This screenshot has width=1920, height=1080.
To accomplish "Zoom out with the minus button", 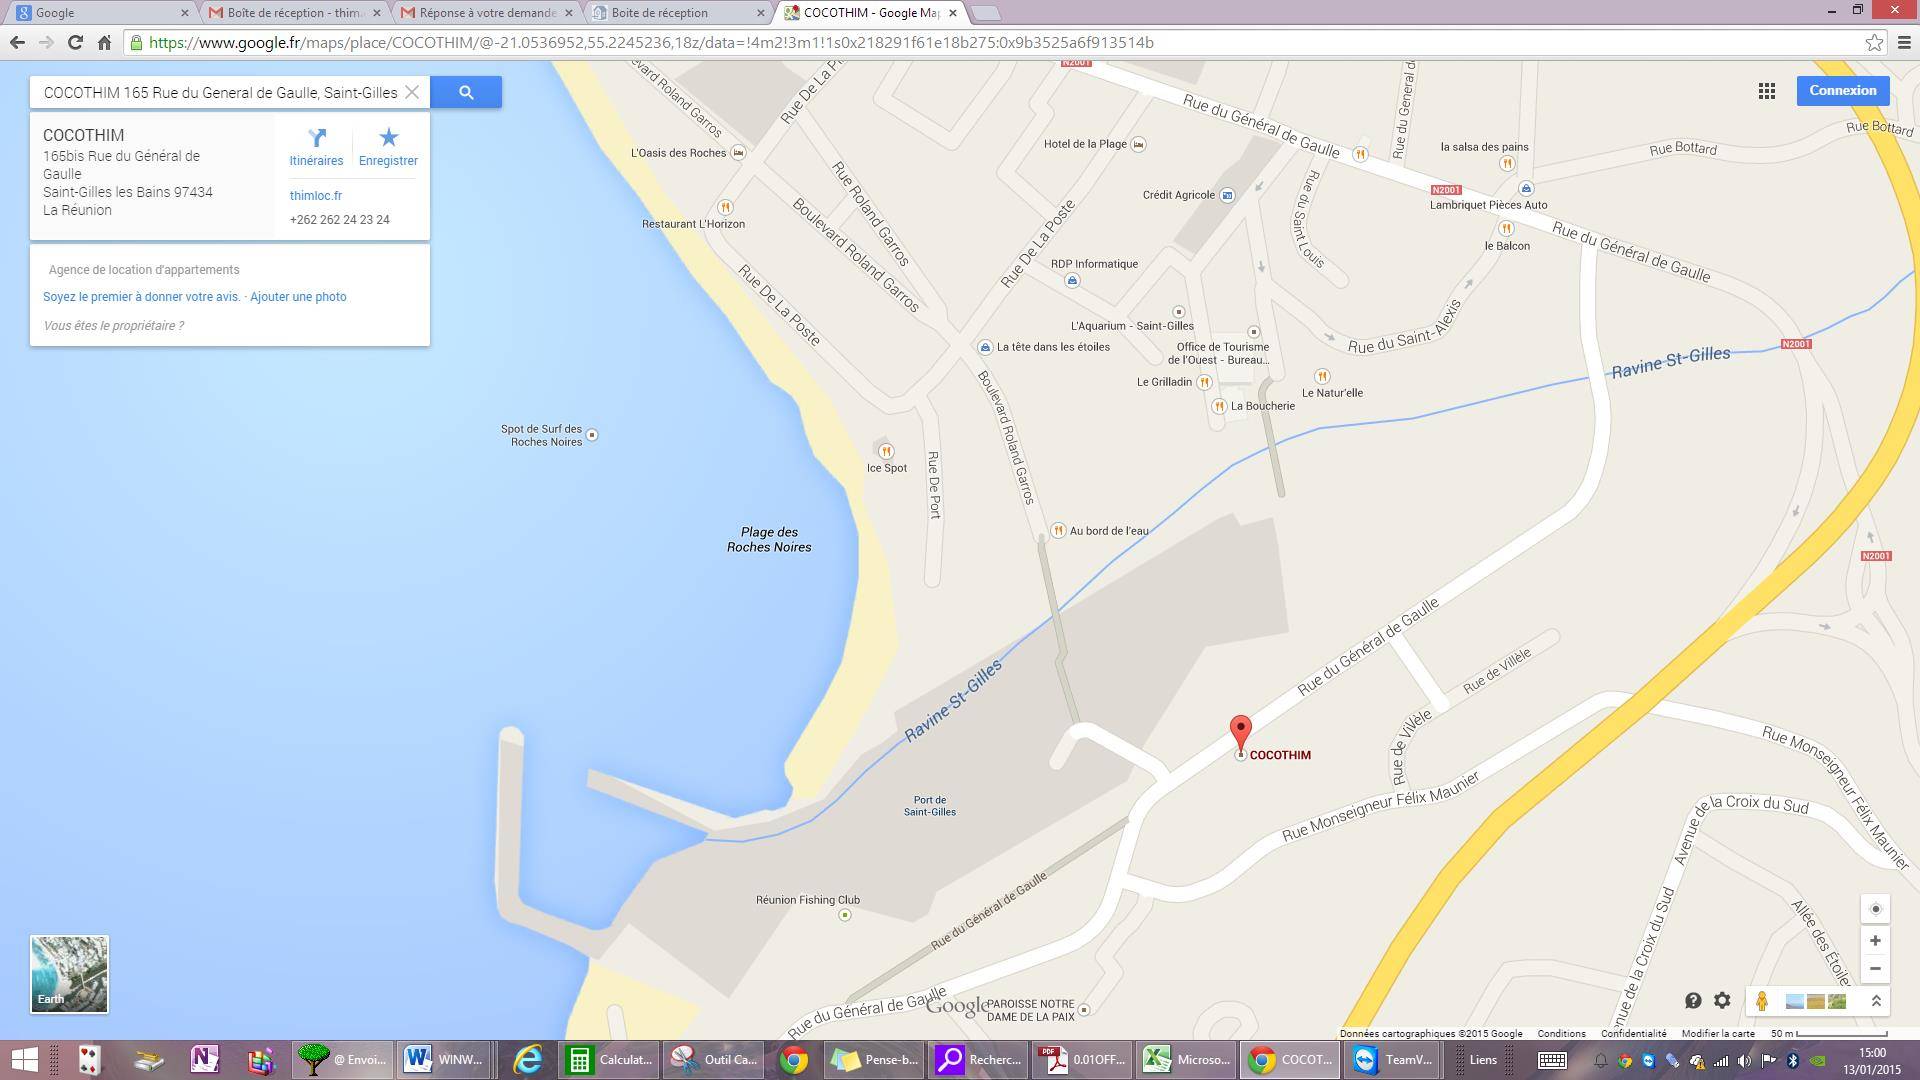I will tap(1875, 968).
